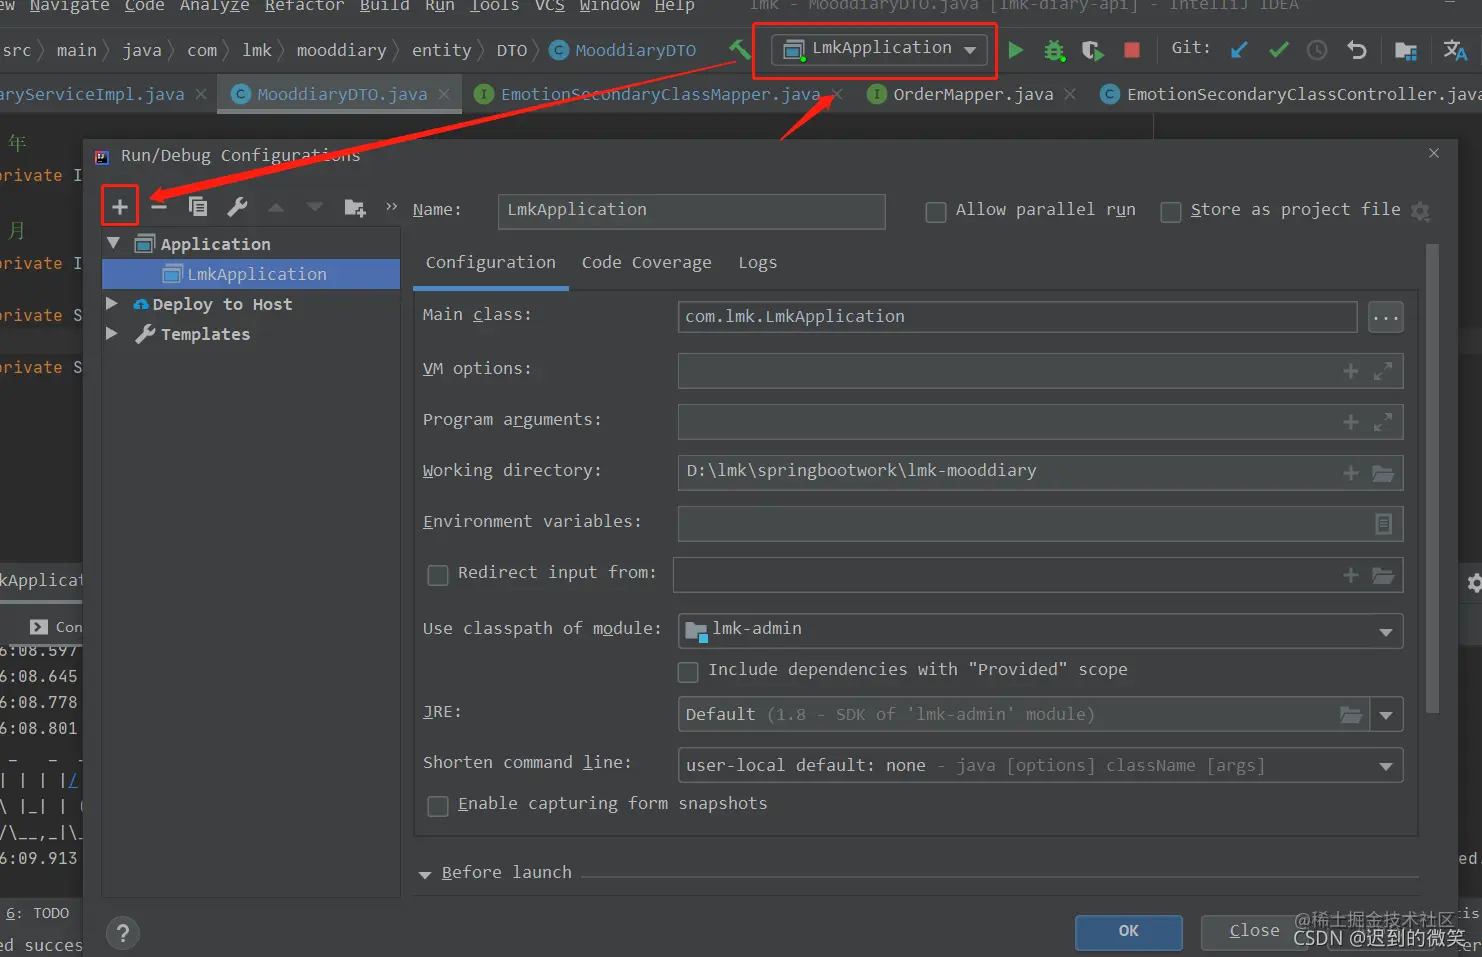Show Git history with the clock icon
Viewport: 1482px width, 957px height.
point(1317,49)
